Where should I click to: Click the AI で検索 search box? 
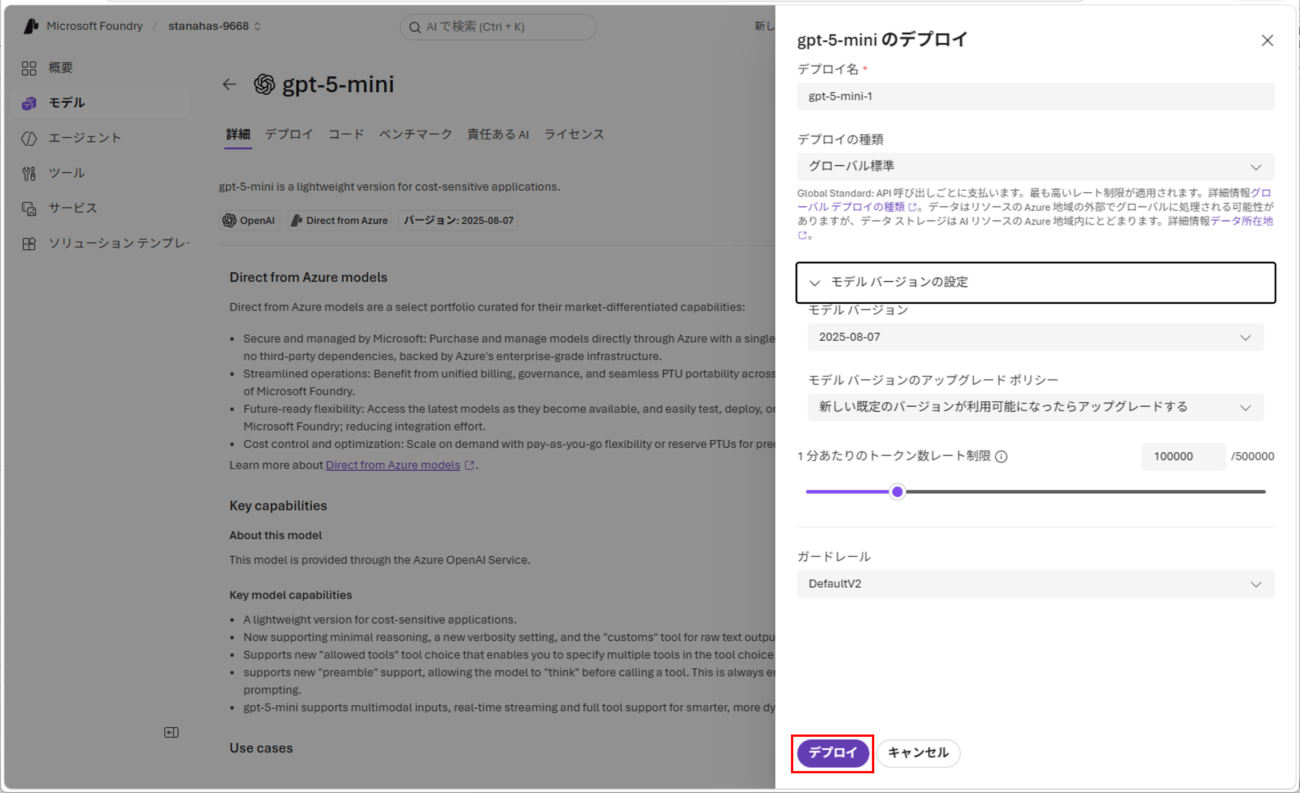pos(498,27)
